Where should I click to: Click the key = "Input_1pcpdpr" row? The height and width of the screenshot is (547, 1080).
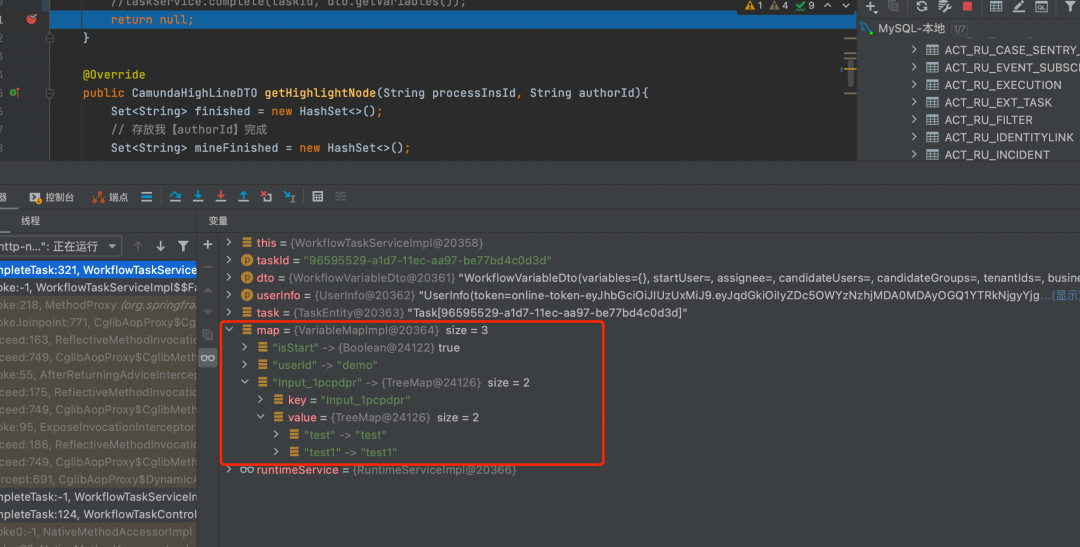(349, 400)
